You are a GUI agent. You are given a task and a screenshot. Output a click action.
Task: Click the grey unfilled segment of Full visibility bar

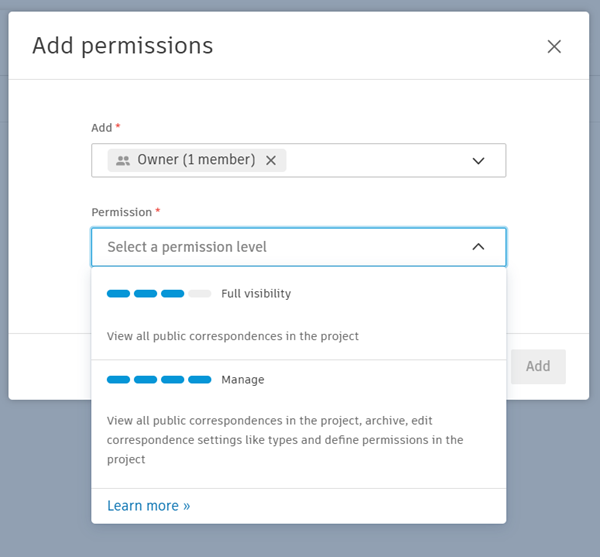[x=200, y=294]
